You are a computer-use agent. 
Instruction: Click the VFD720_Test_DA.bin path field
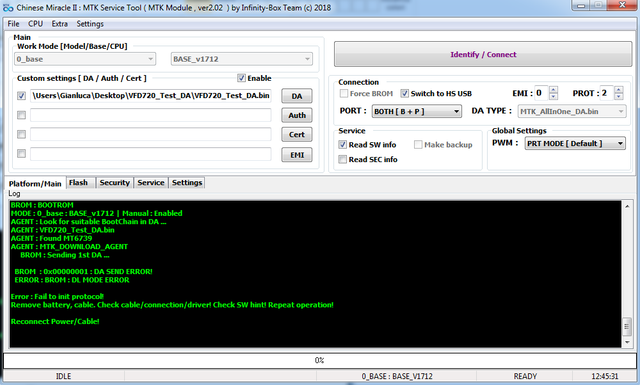pos(151,96)
